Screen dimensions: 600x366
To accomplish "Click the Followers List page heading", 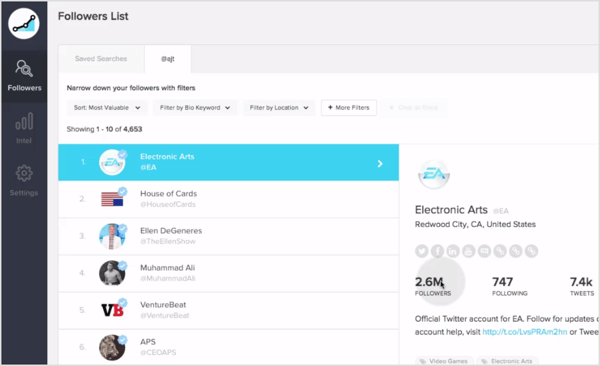I will click(93, 16).
